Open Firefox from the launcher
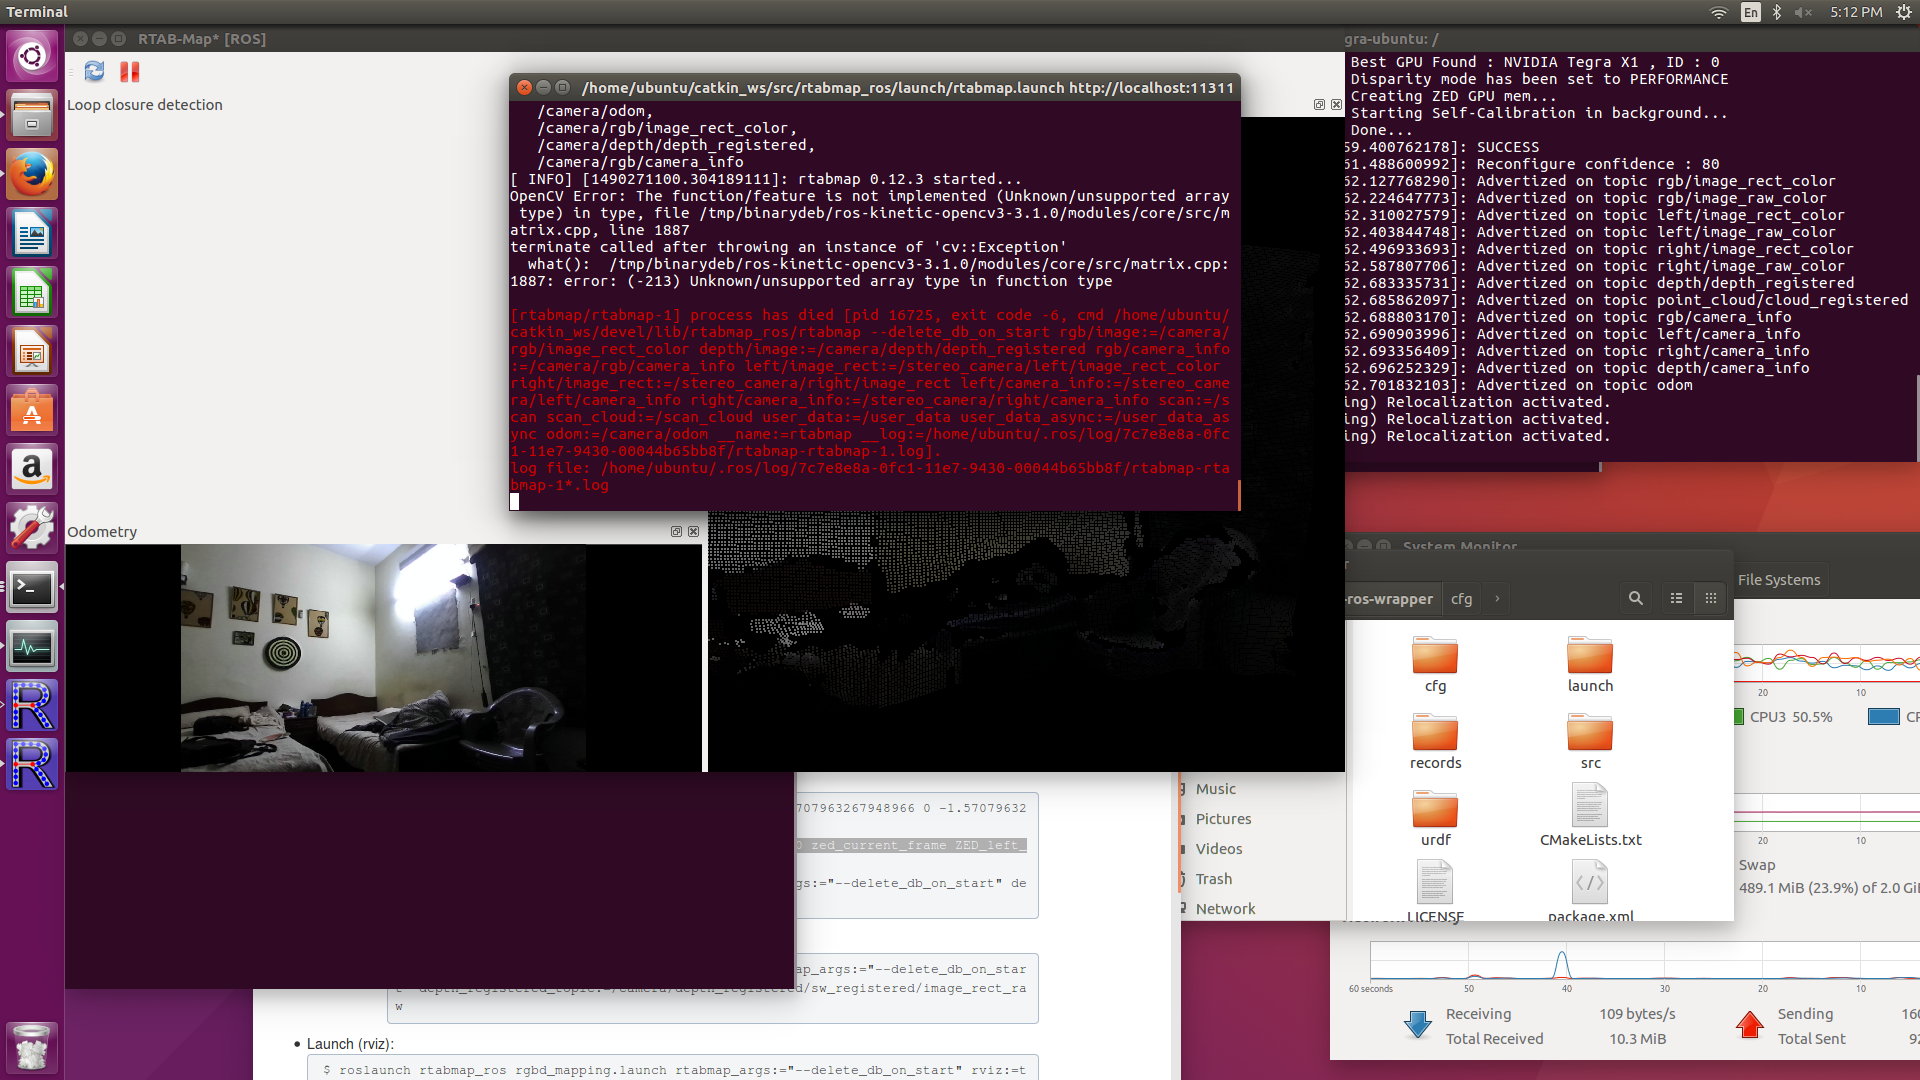The image size is (1920, 1080). coord(32,175)
